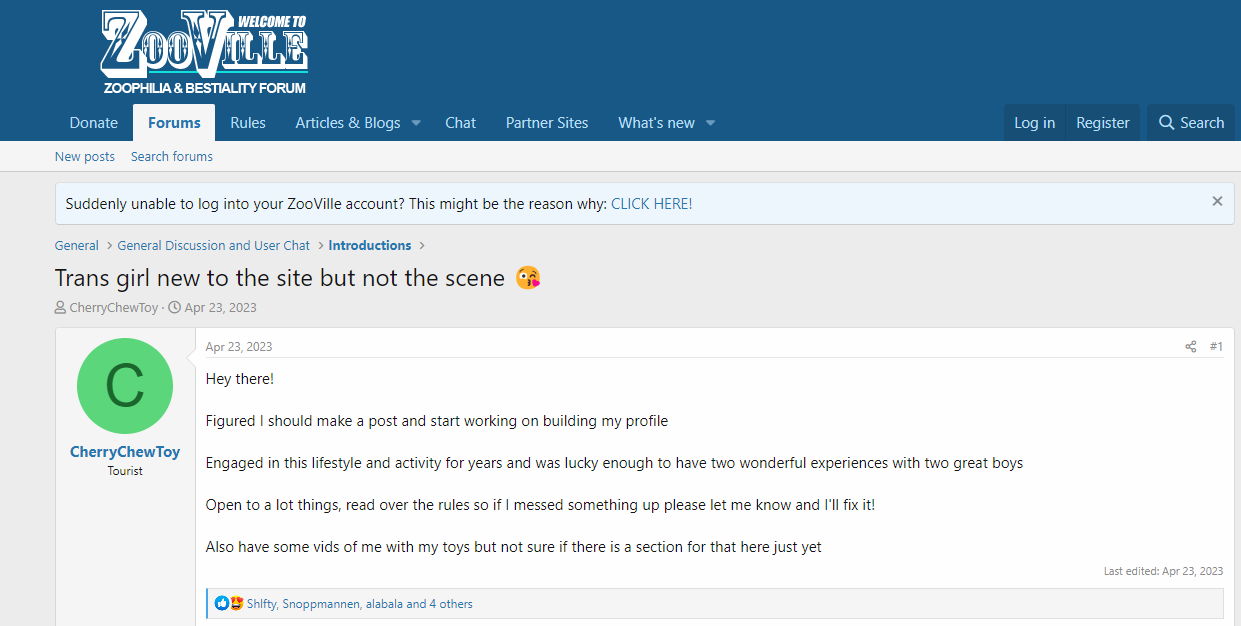Dismiss the login notice with X
Viewport: 1241px width, 626px height.
(x=1217, y=202)
